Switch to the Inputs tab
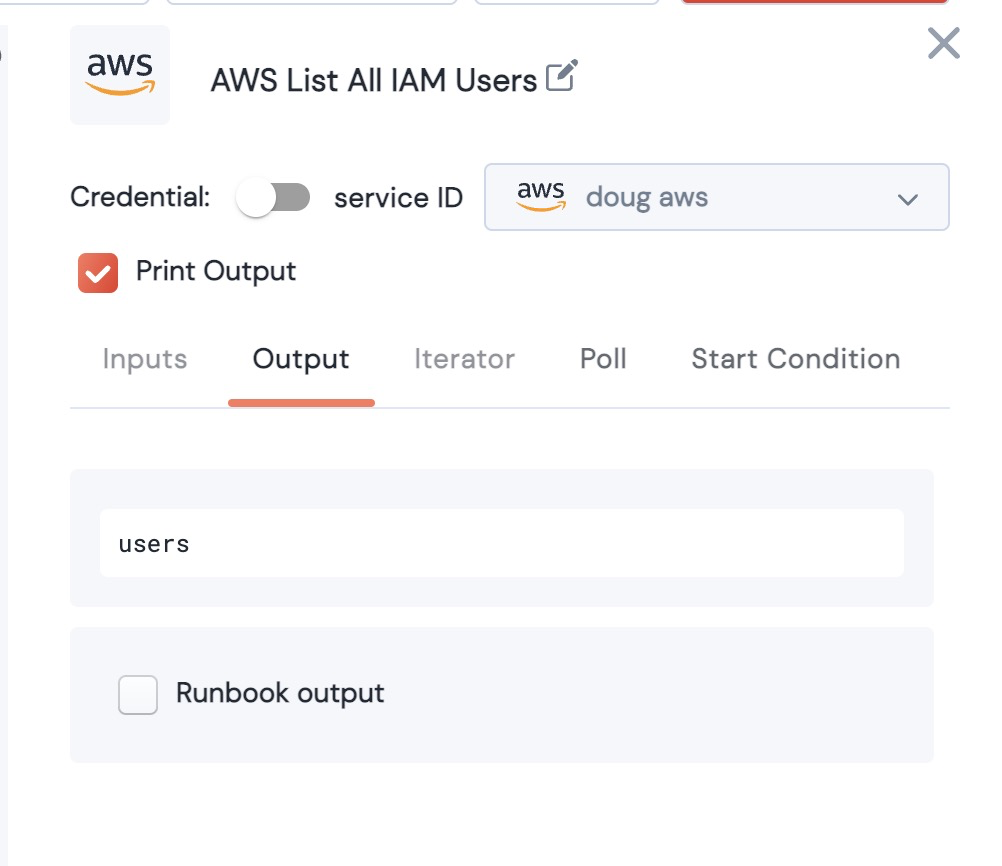The width and height of the screenshot is (1002, 866). point(145,359)
